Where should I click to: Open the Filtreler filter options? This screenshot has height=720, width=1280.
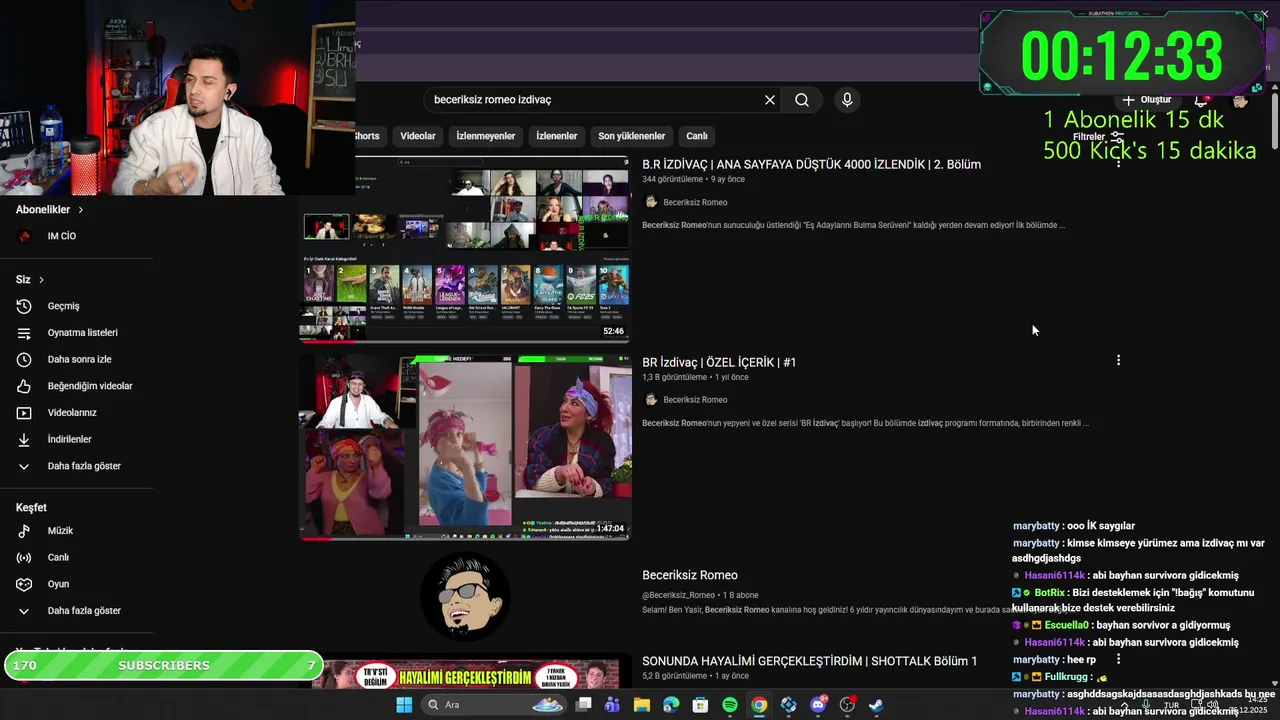pyautogui.click(x=1098, y=137)
